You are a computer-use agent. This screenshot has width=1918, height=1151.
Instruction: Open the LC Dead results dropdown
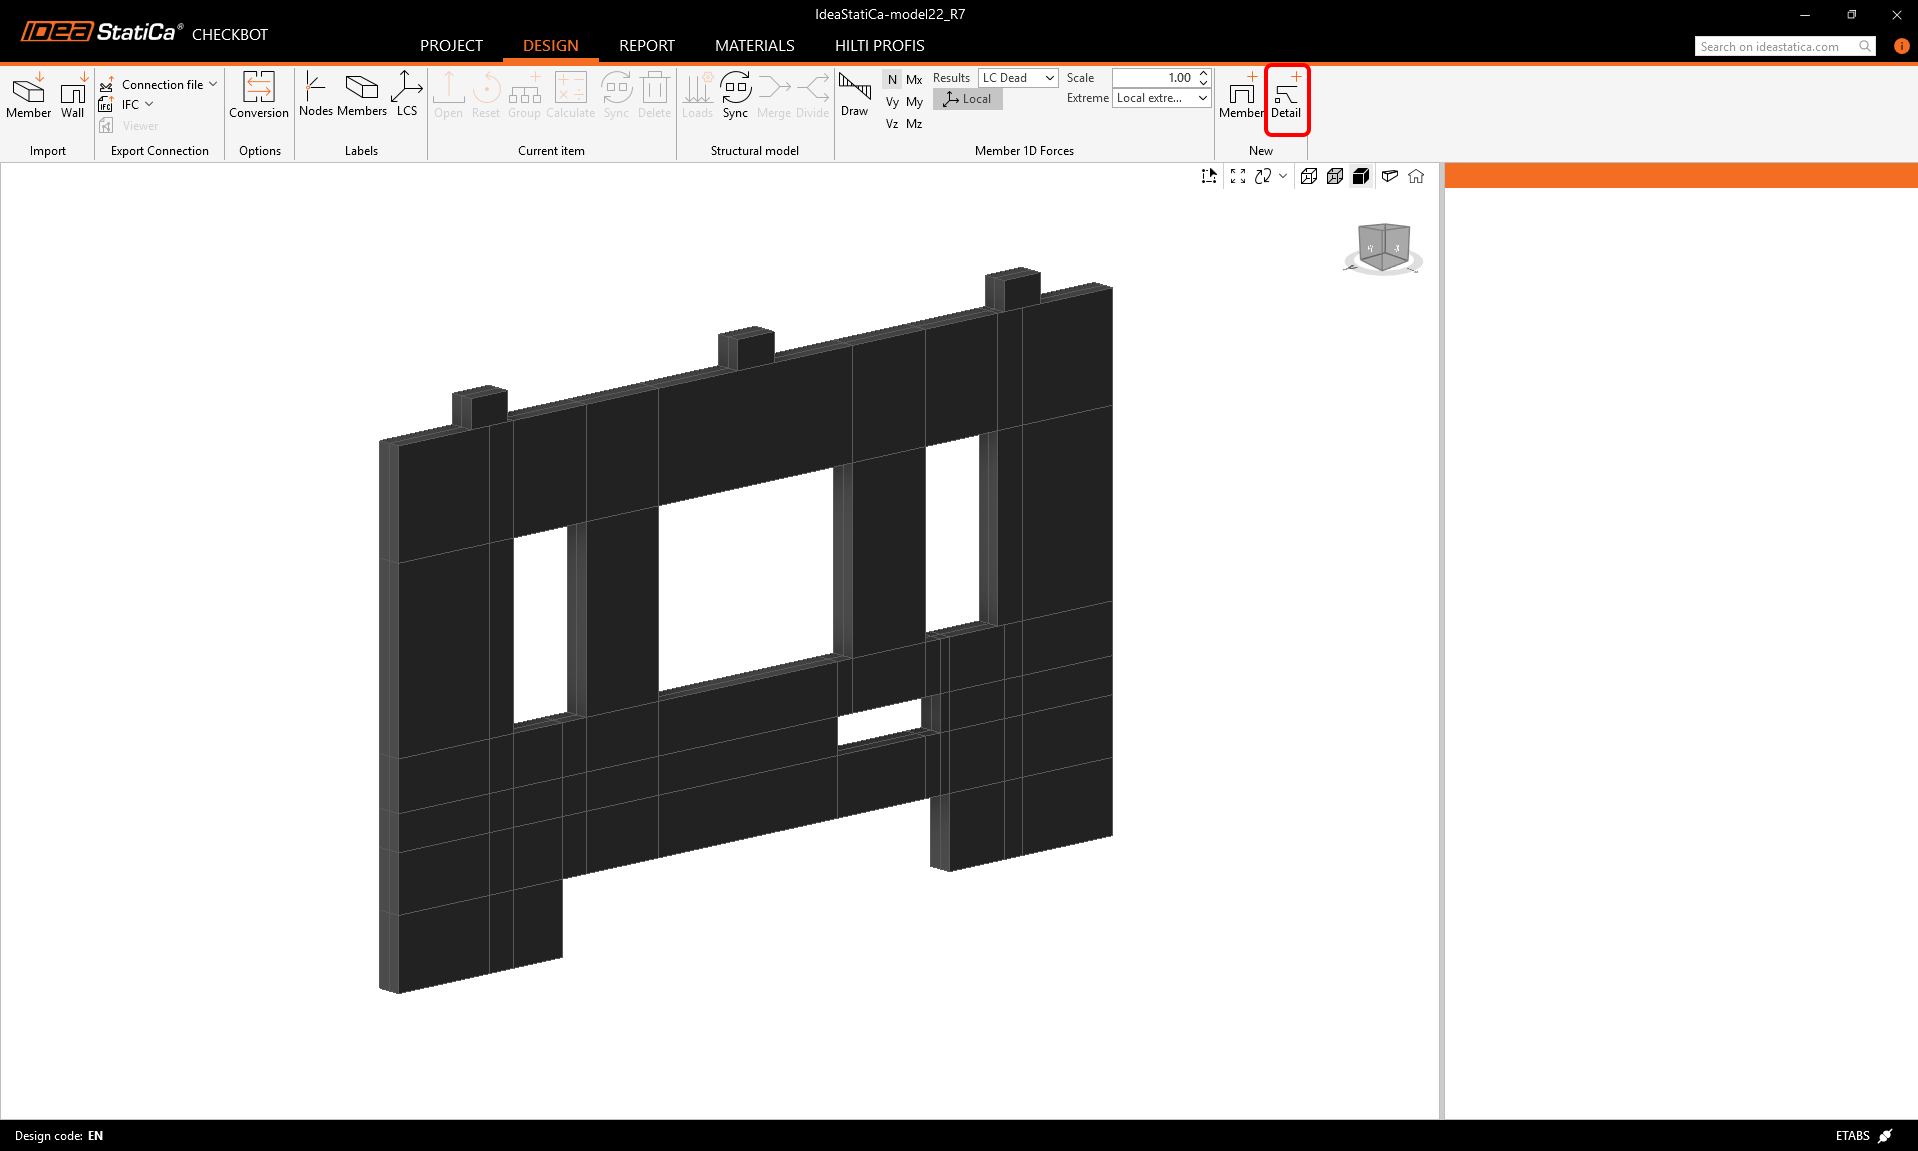[1018, 78]
